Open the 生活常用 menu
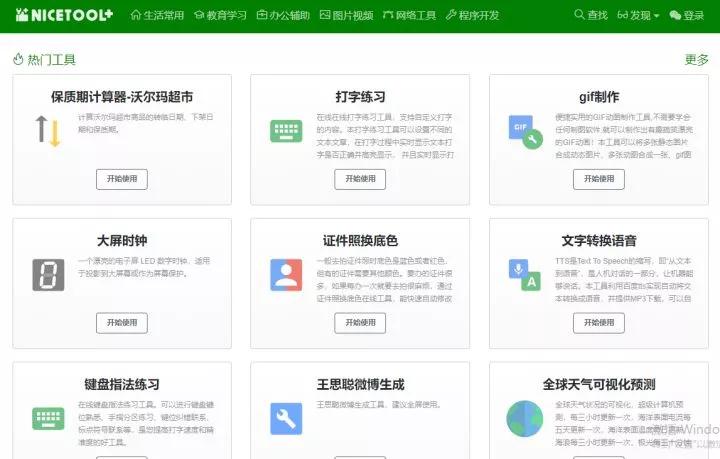This screenshot has height=459, width=720. [x=157, y=15]
